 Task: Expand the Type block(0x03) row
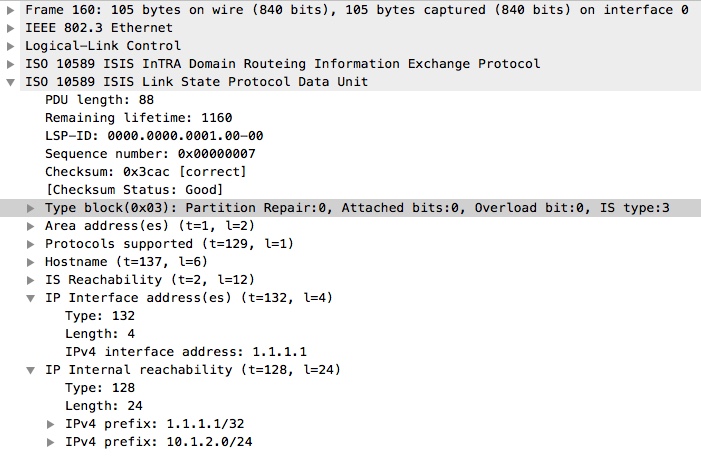tap(31, 208)
